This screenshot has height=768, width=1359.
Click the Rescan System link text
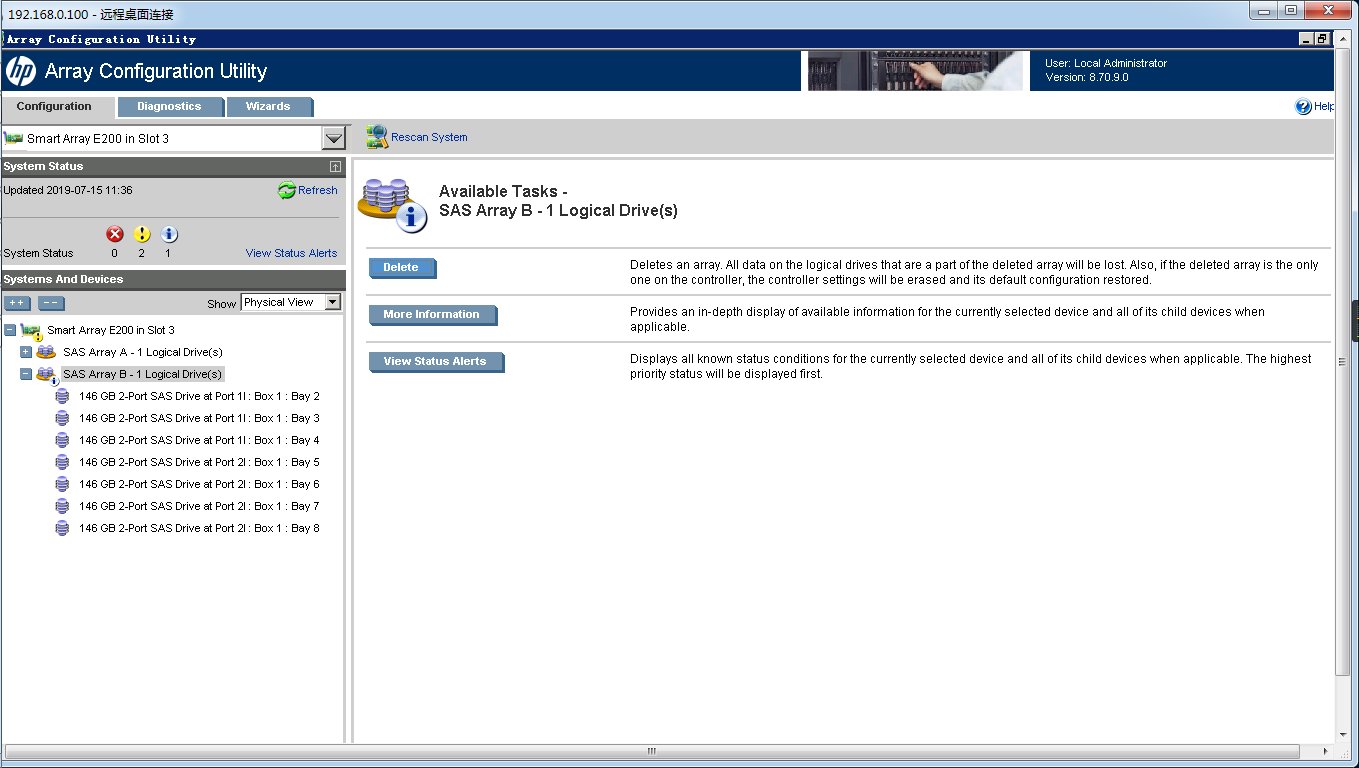pos(429,137)
